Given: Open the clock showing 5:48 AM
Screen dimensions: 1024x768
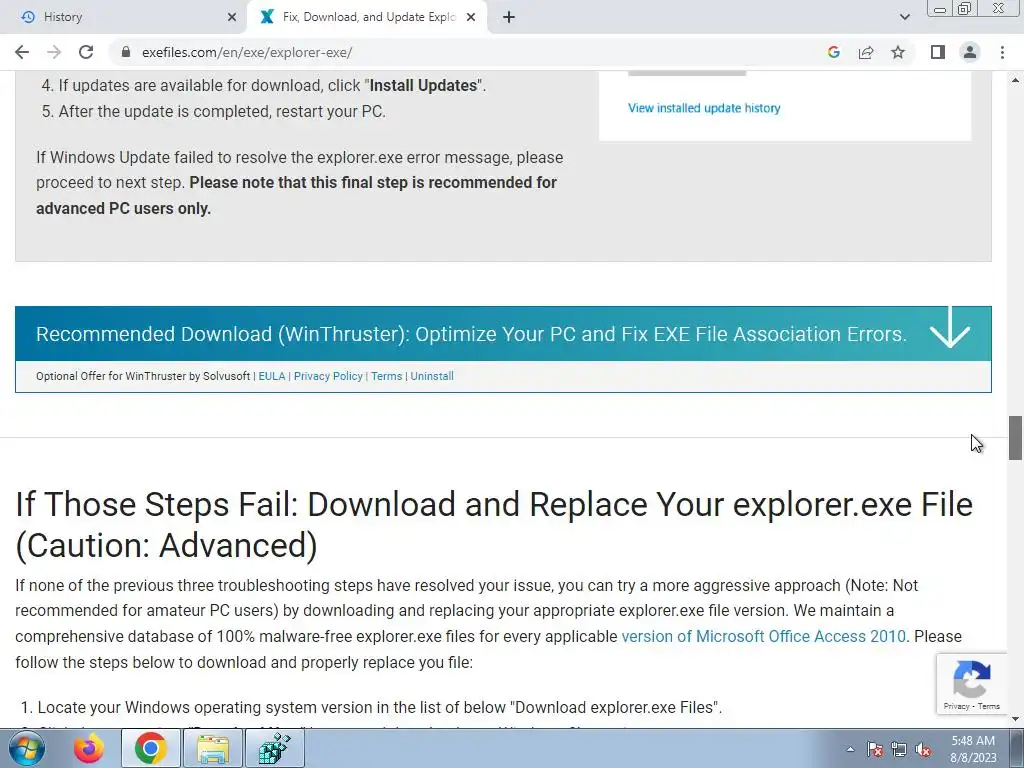Looking at the screenshot, I should point(973,749).
